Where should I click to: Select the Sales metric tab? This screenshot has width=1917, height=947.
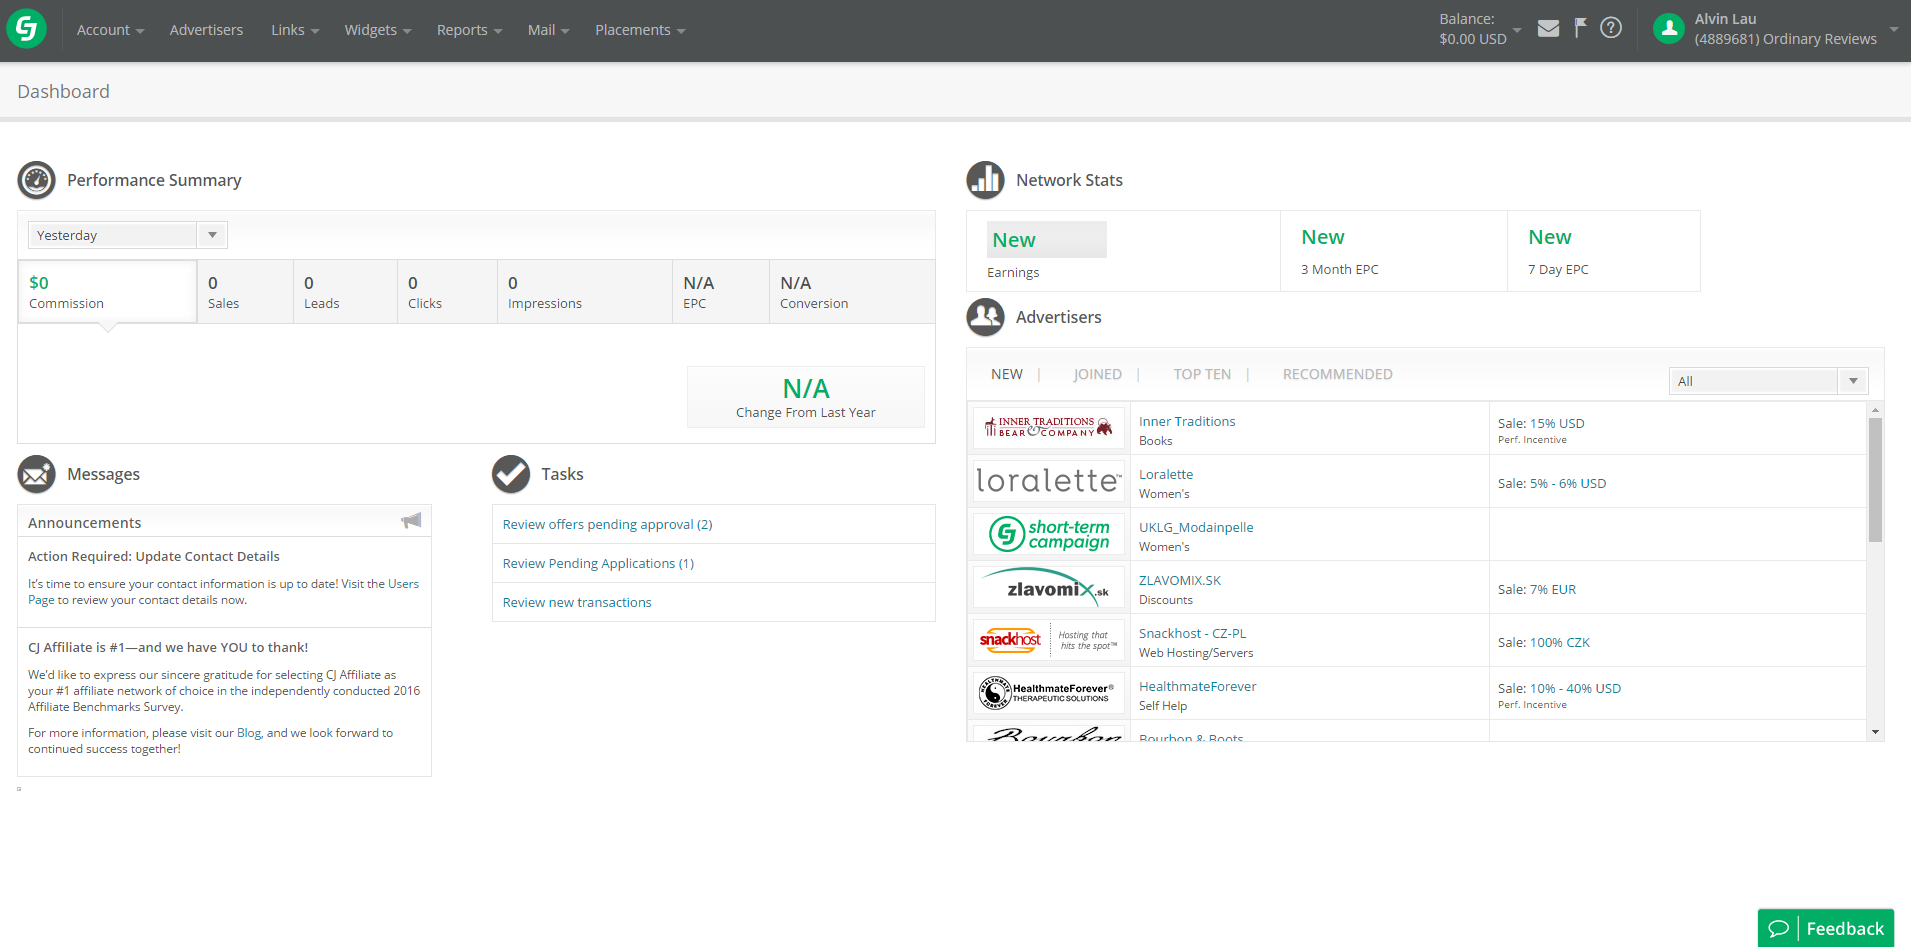click(245, 292)
